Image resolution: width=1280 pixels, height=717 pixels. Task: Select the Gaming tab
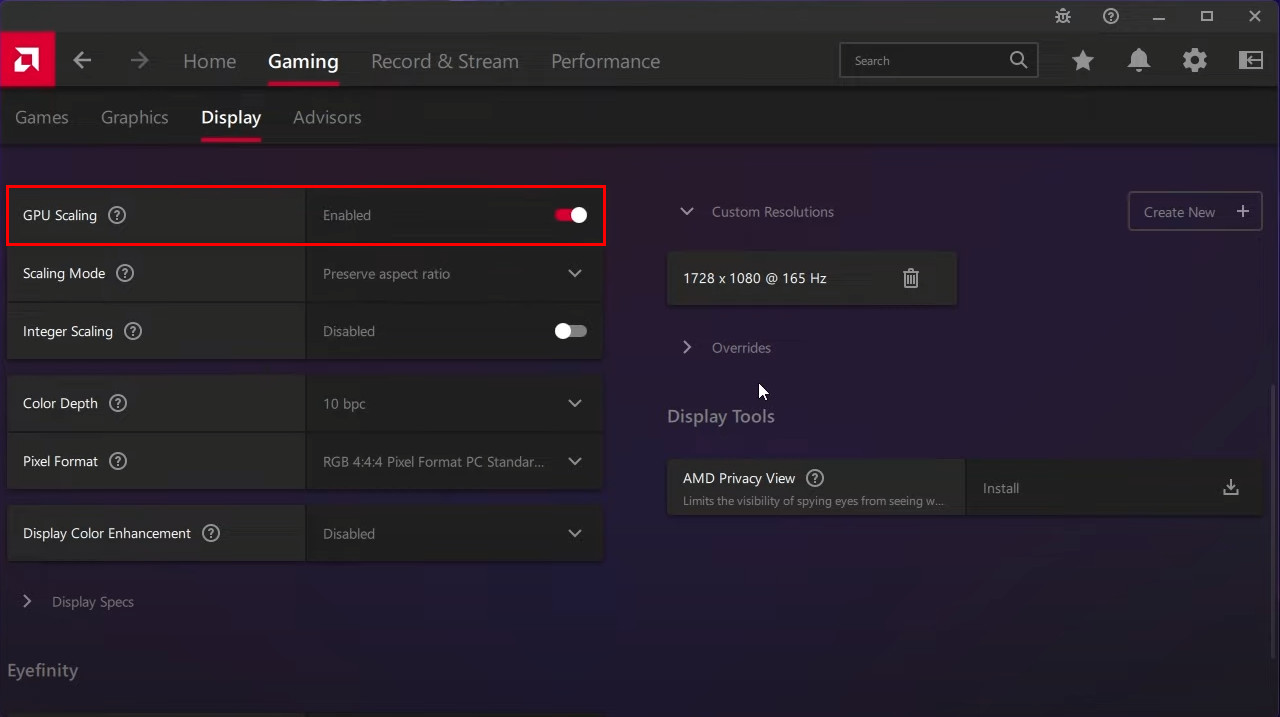(x=303, y=61)
